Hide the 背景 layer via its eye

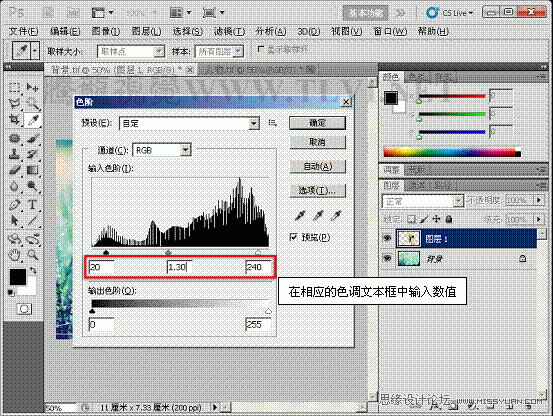pyautogui.click(x=387, y=258)
